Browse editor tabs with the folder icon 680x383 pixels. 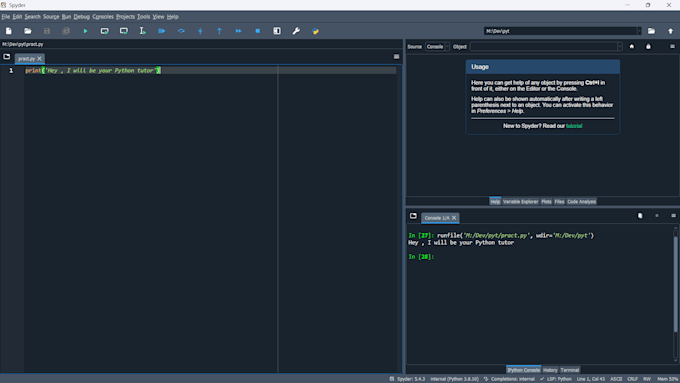7,56
